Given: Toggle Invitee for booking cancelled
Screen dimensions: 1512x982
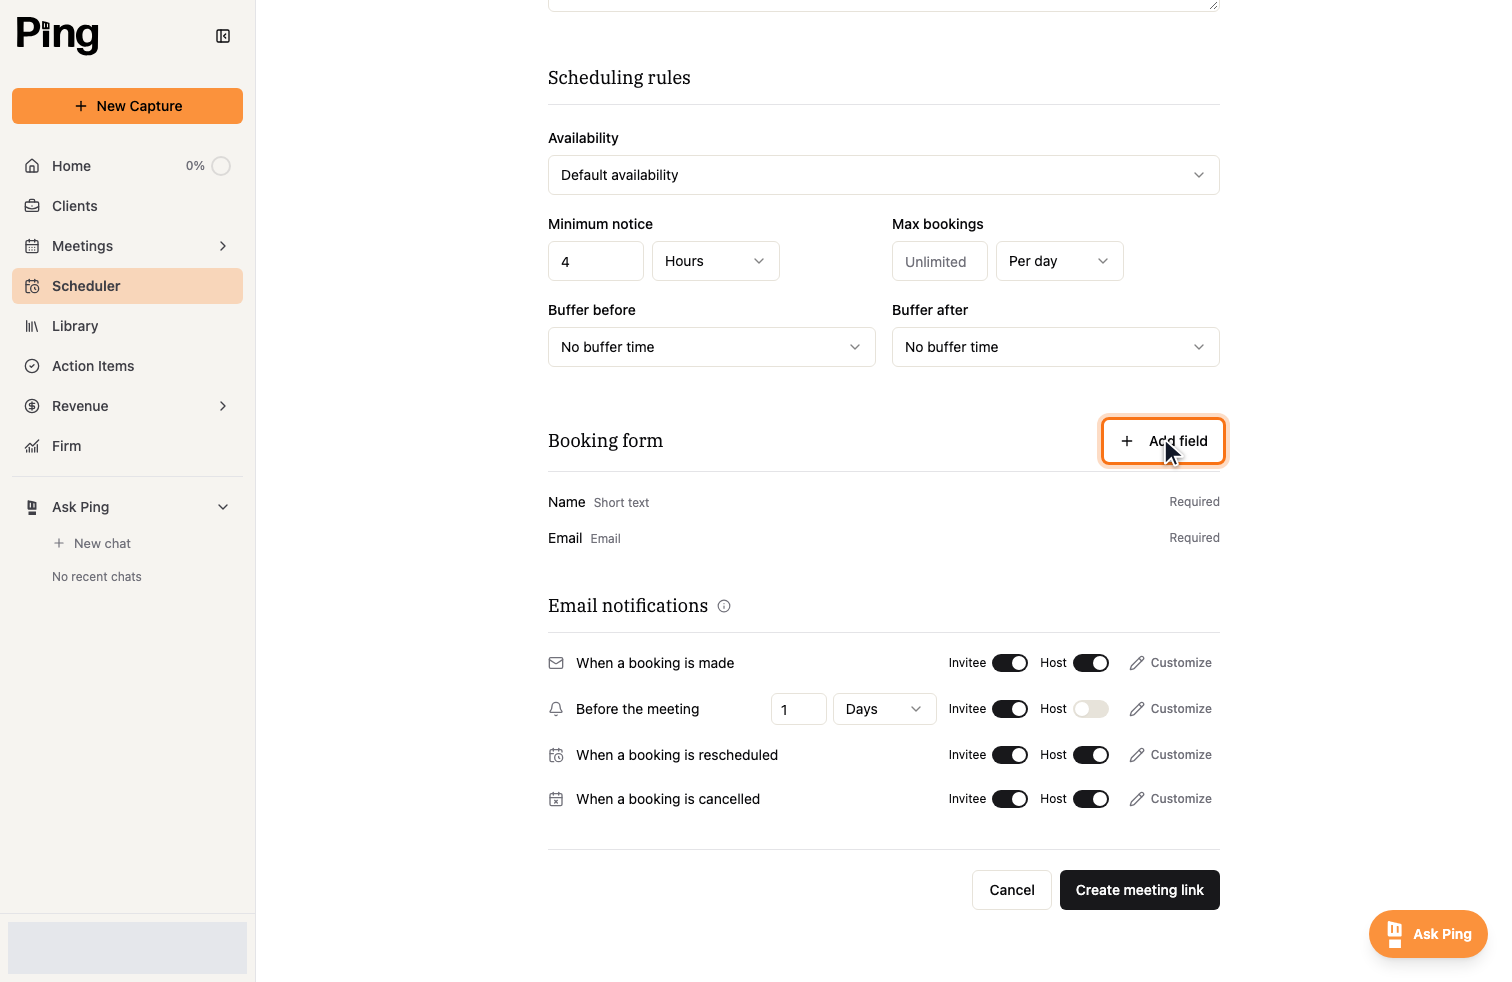Looking at the screenshot, I should [x=1010, y=799].
